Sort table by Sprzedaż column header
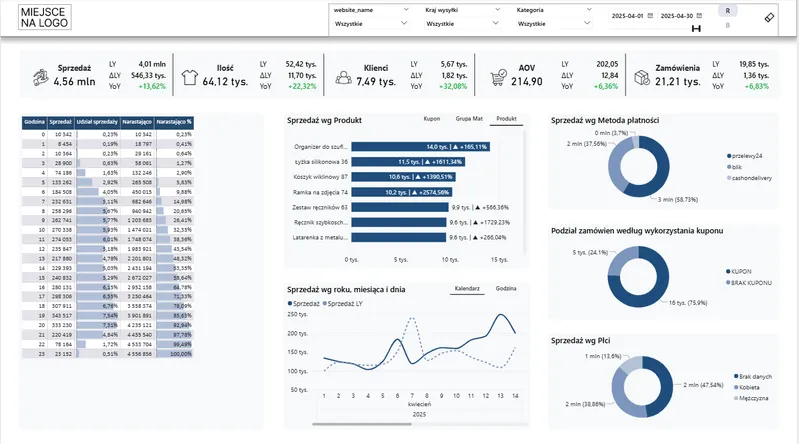This screenshot has height=444, width=799. tap(61, 122)
